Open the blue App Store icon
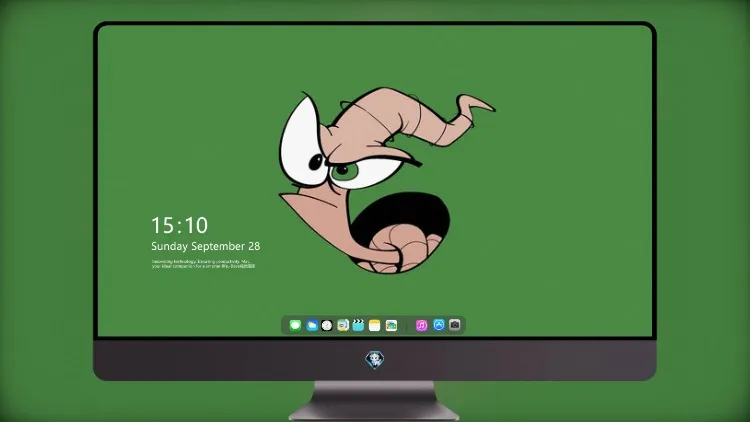Screen dimensions: 750x422 tap(439, 325)
